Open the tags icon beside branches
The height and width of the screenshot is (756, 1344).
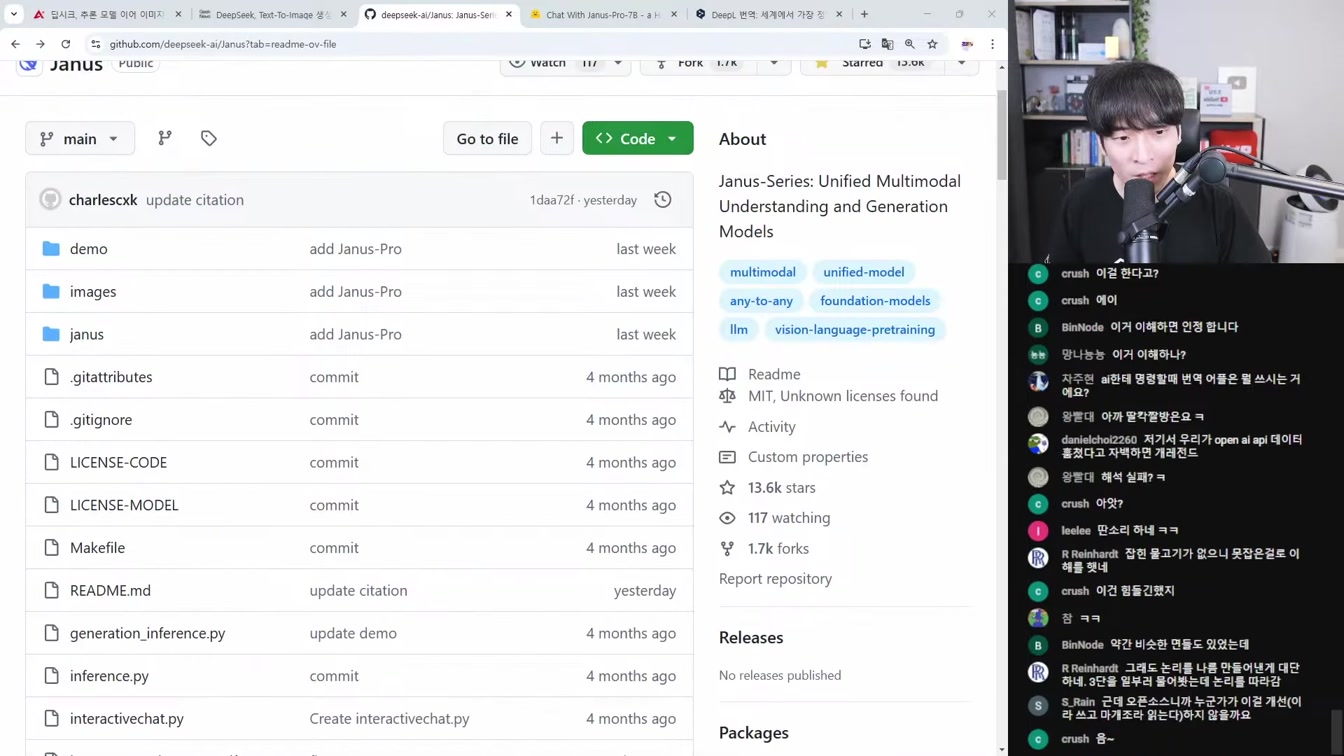[209, 138]
